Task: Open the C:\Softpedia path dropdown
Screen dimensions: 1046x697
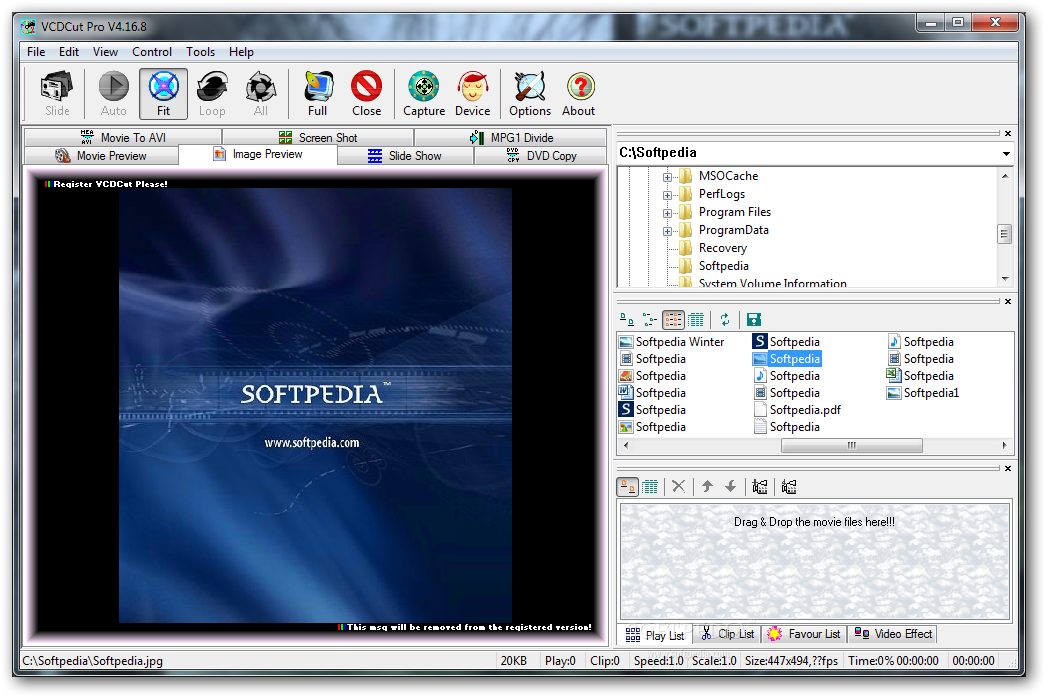Action: pyautogui.click(x=1006, y=153)
